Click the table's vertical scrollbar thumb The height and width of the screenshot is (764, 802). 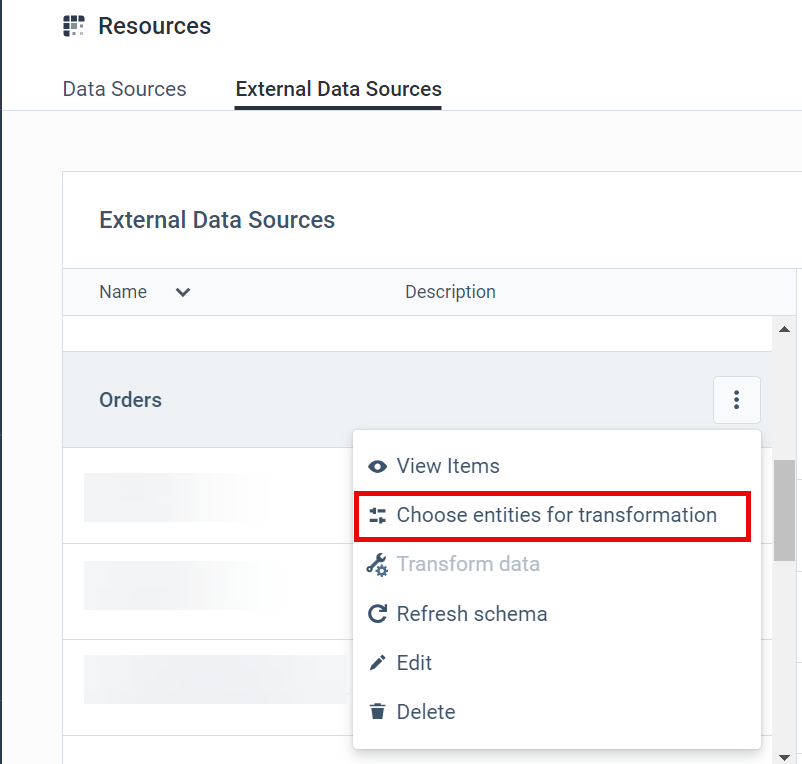(784, 510)
